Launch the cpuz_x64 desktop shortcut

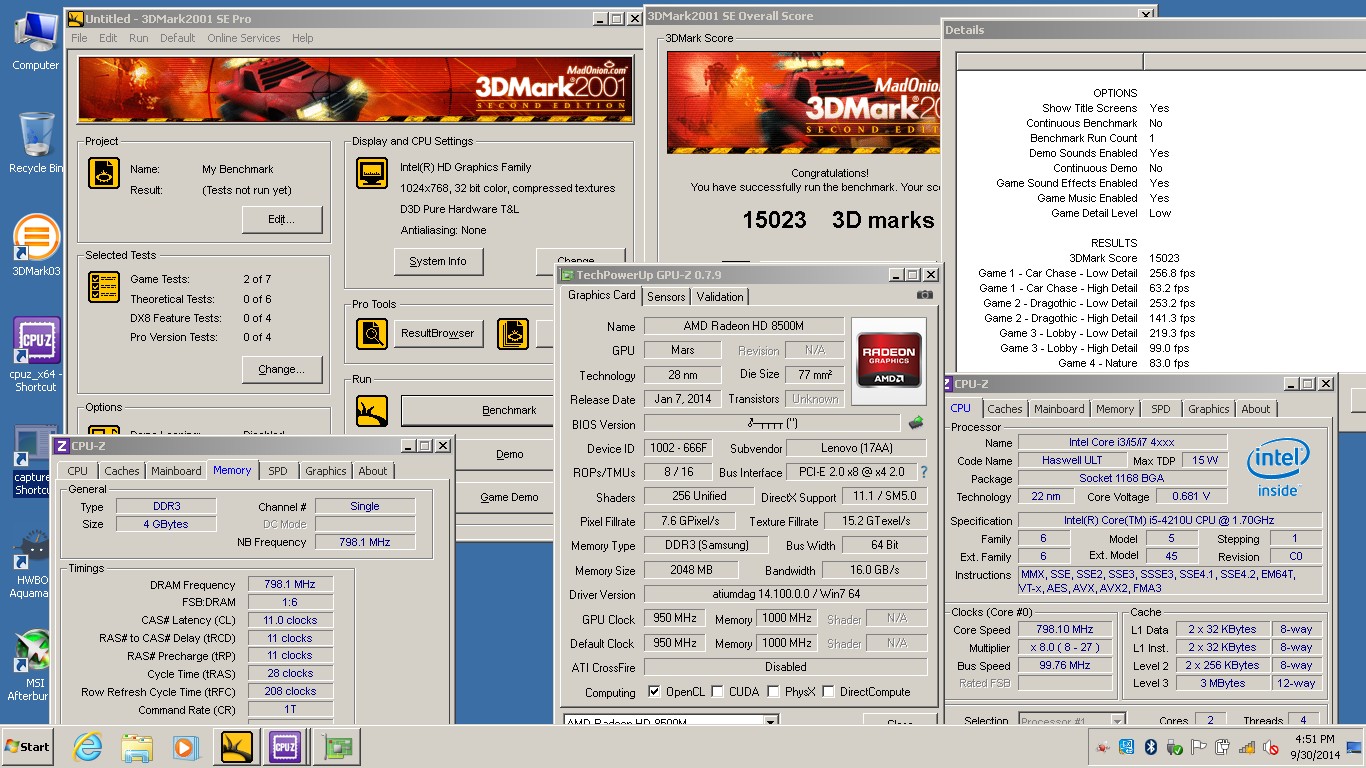point(36,355)
